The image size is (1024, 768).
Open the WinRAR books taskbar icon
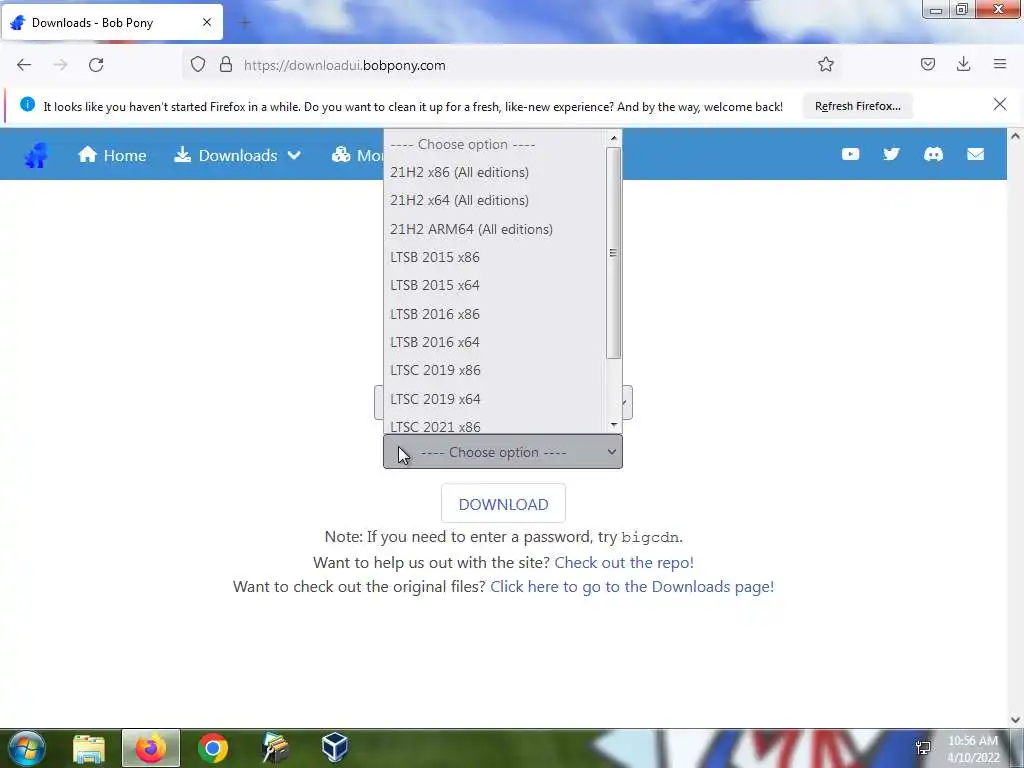click(x=275, y=748)
